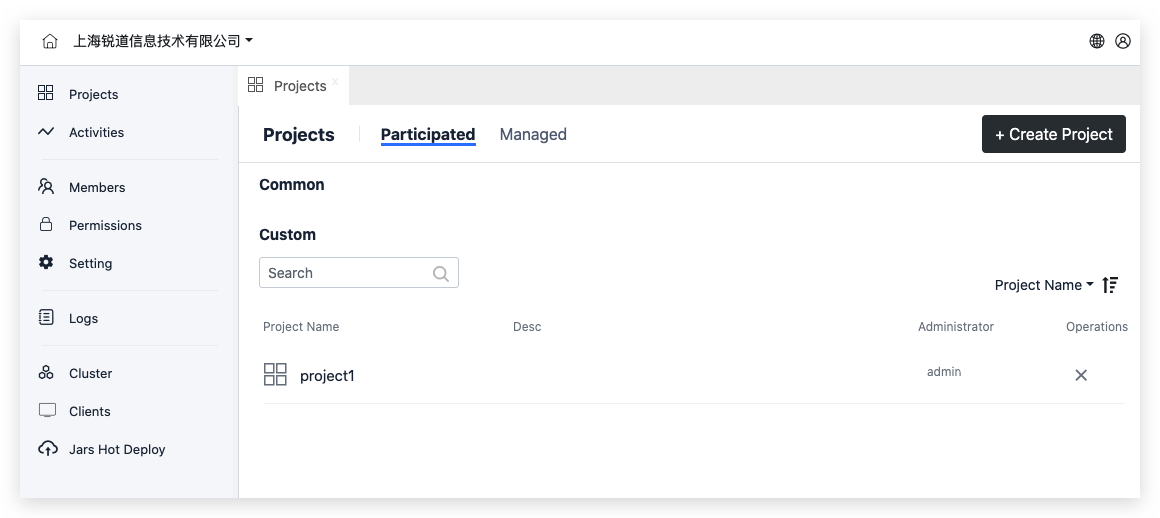Switch to the Managed tab
This screenshot has height=518, width=1160.
coord(533,134)
